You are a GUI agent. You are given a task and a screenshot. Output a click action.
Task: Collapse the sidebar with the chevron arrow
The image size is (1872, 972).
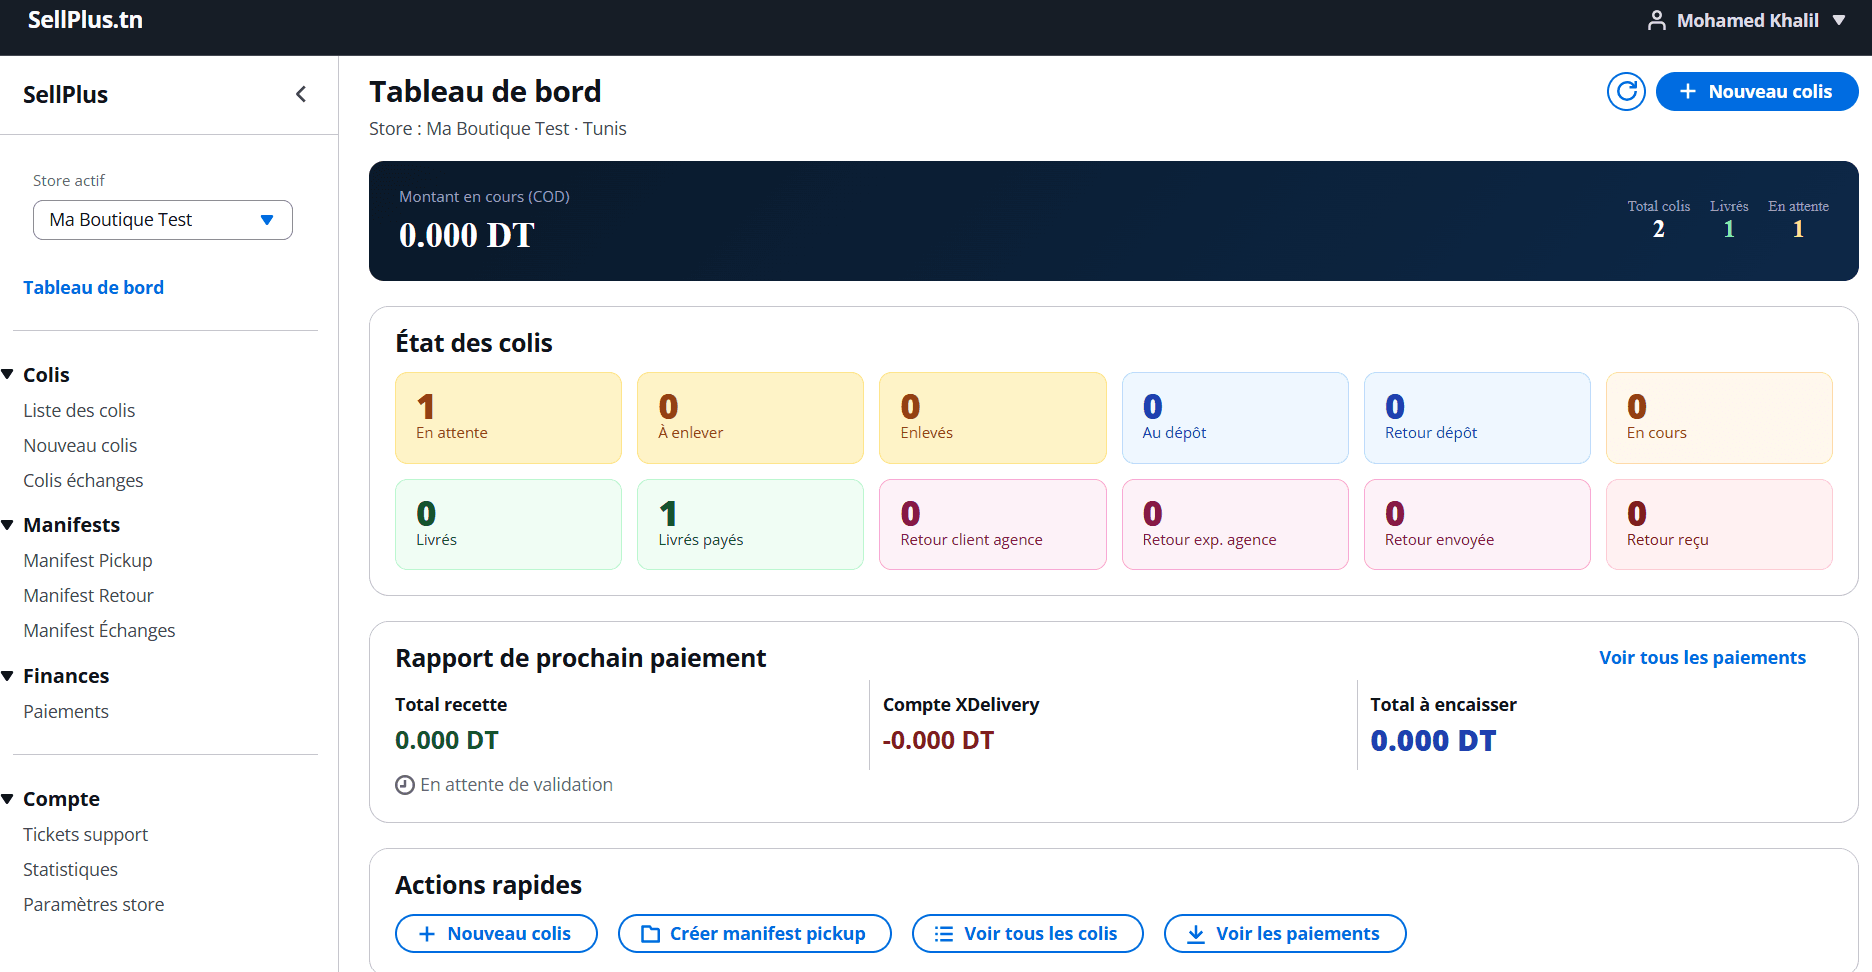click(301, 94)
